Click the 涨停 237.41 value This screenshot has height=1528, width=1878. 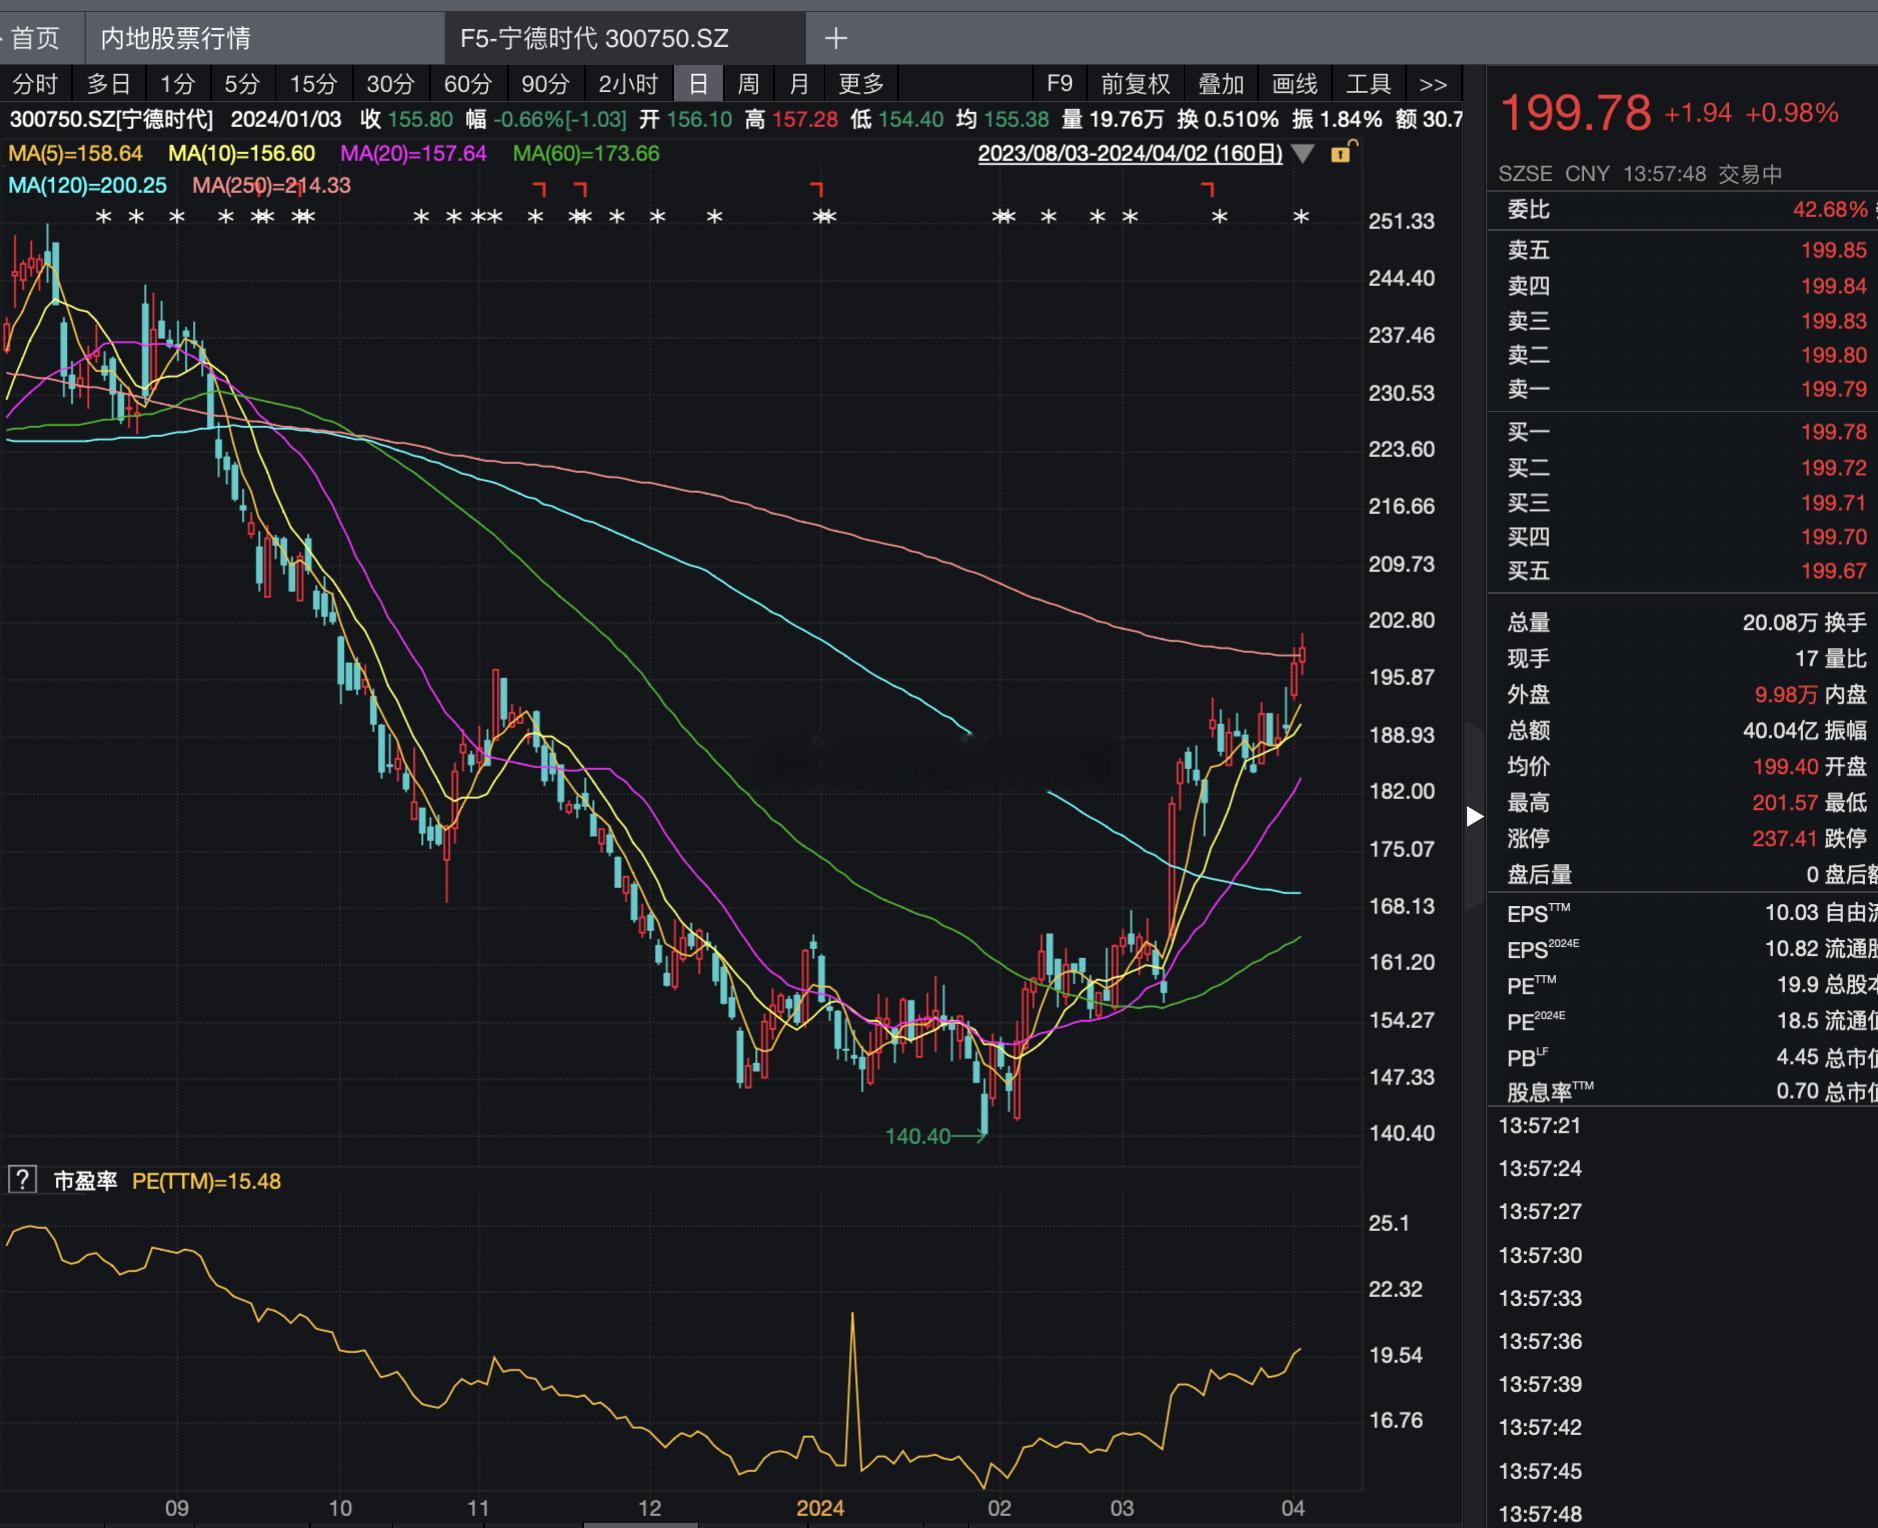[x=1785, y=839]
